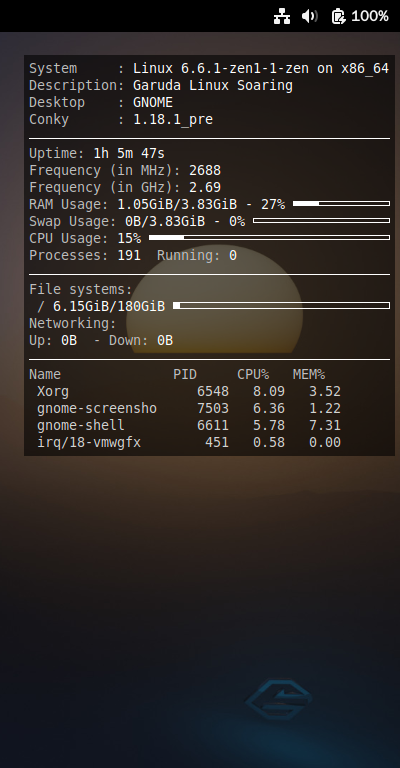Image resolution: width=400 pixels, height=768 pixels.
Task: Click 'Garuda Linux Soaring' description
Action: click(x=212, y=86)
